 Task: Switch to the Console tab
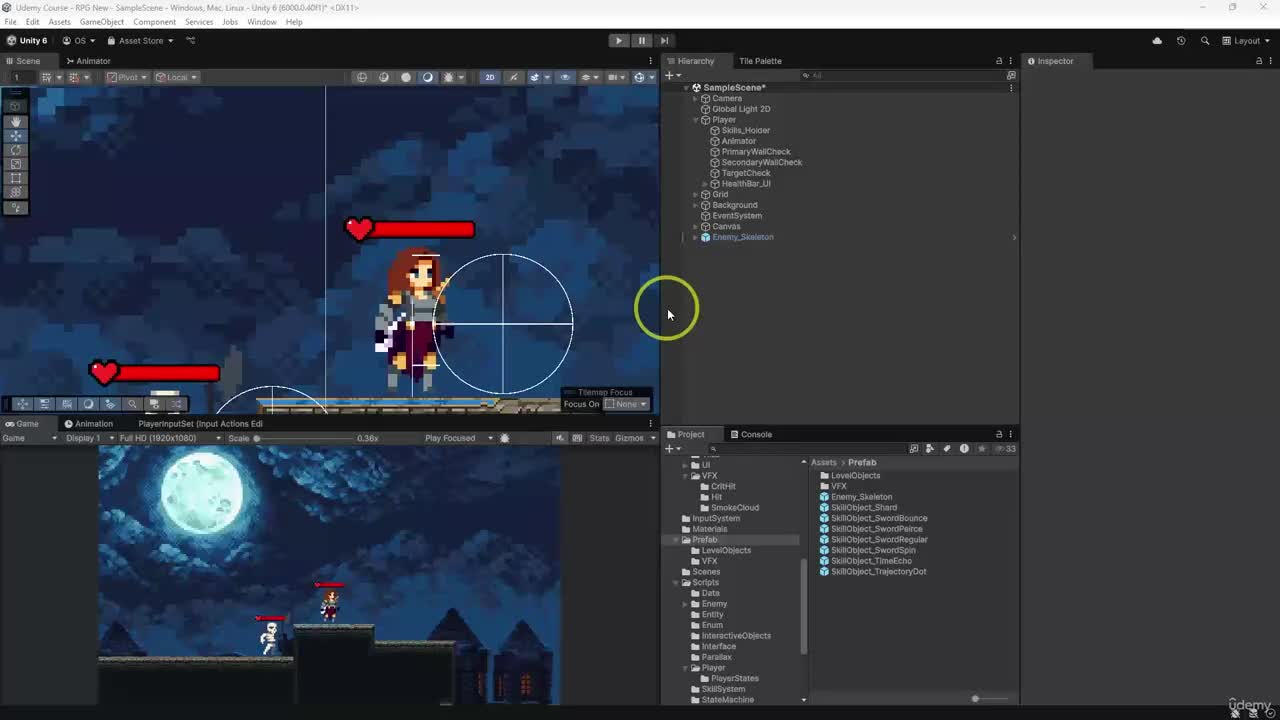(x=751, y=435)
